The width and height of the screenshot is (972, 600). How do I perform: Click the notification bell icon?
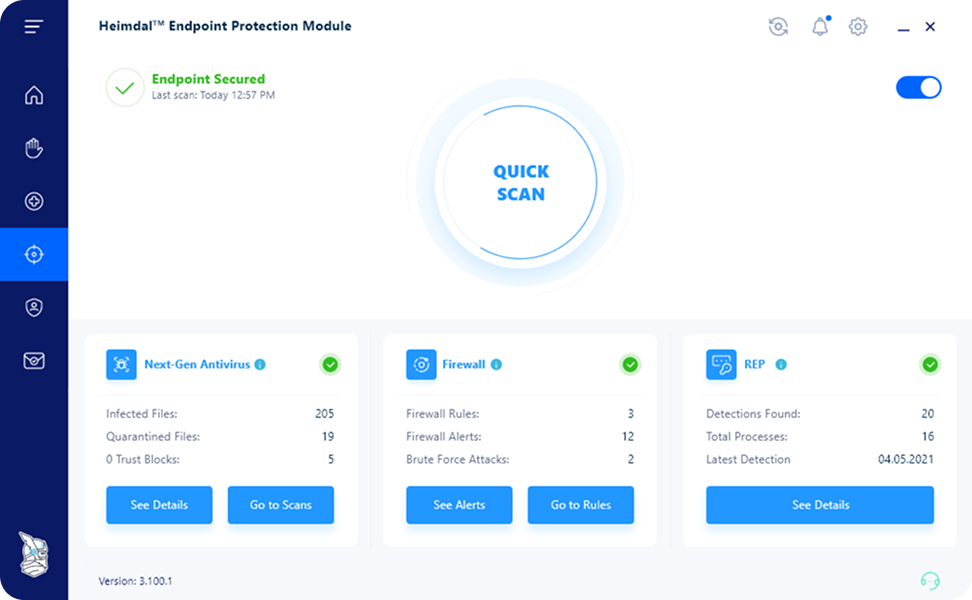[x=820, y=27]
